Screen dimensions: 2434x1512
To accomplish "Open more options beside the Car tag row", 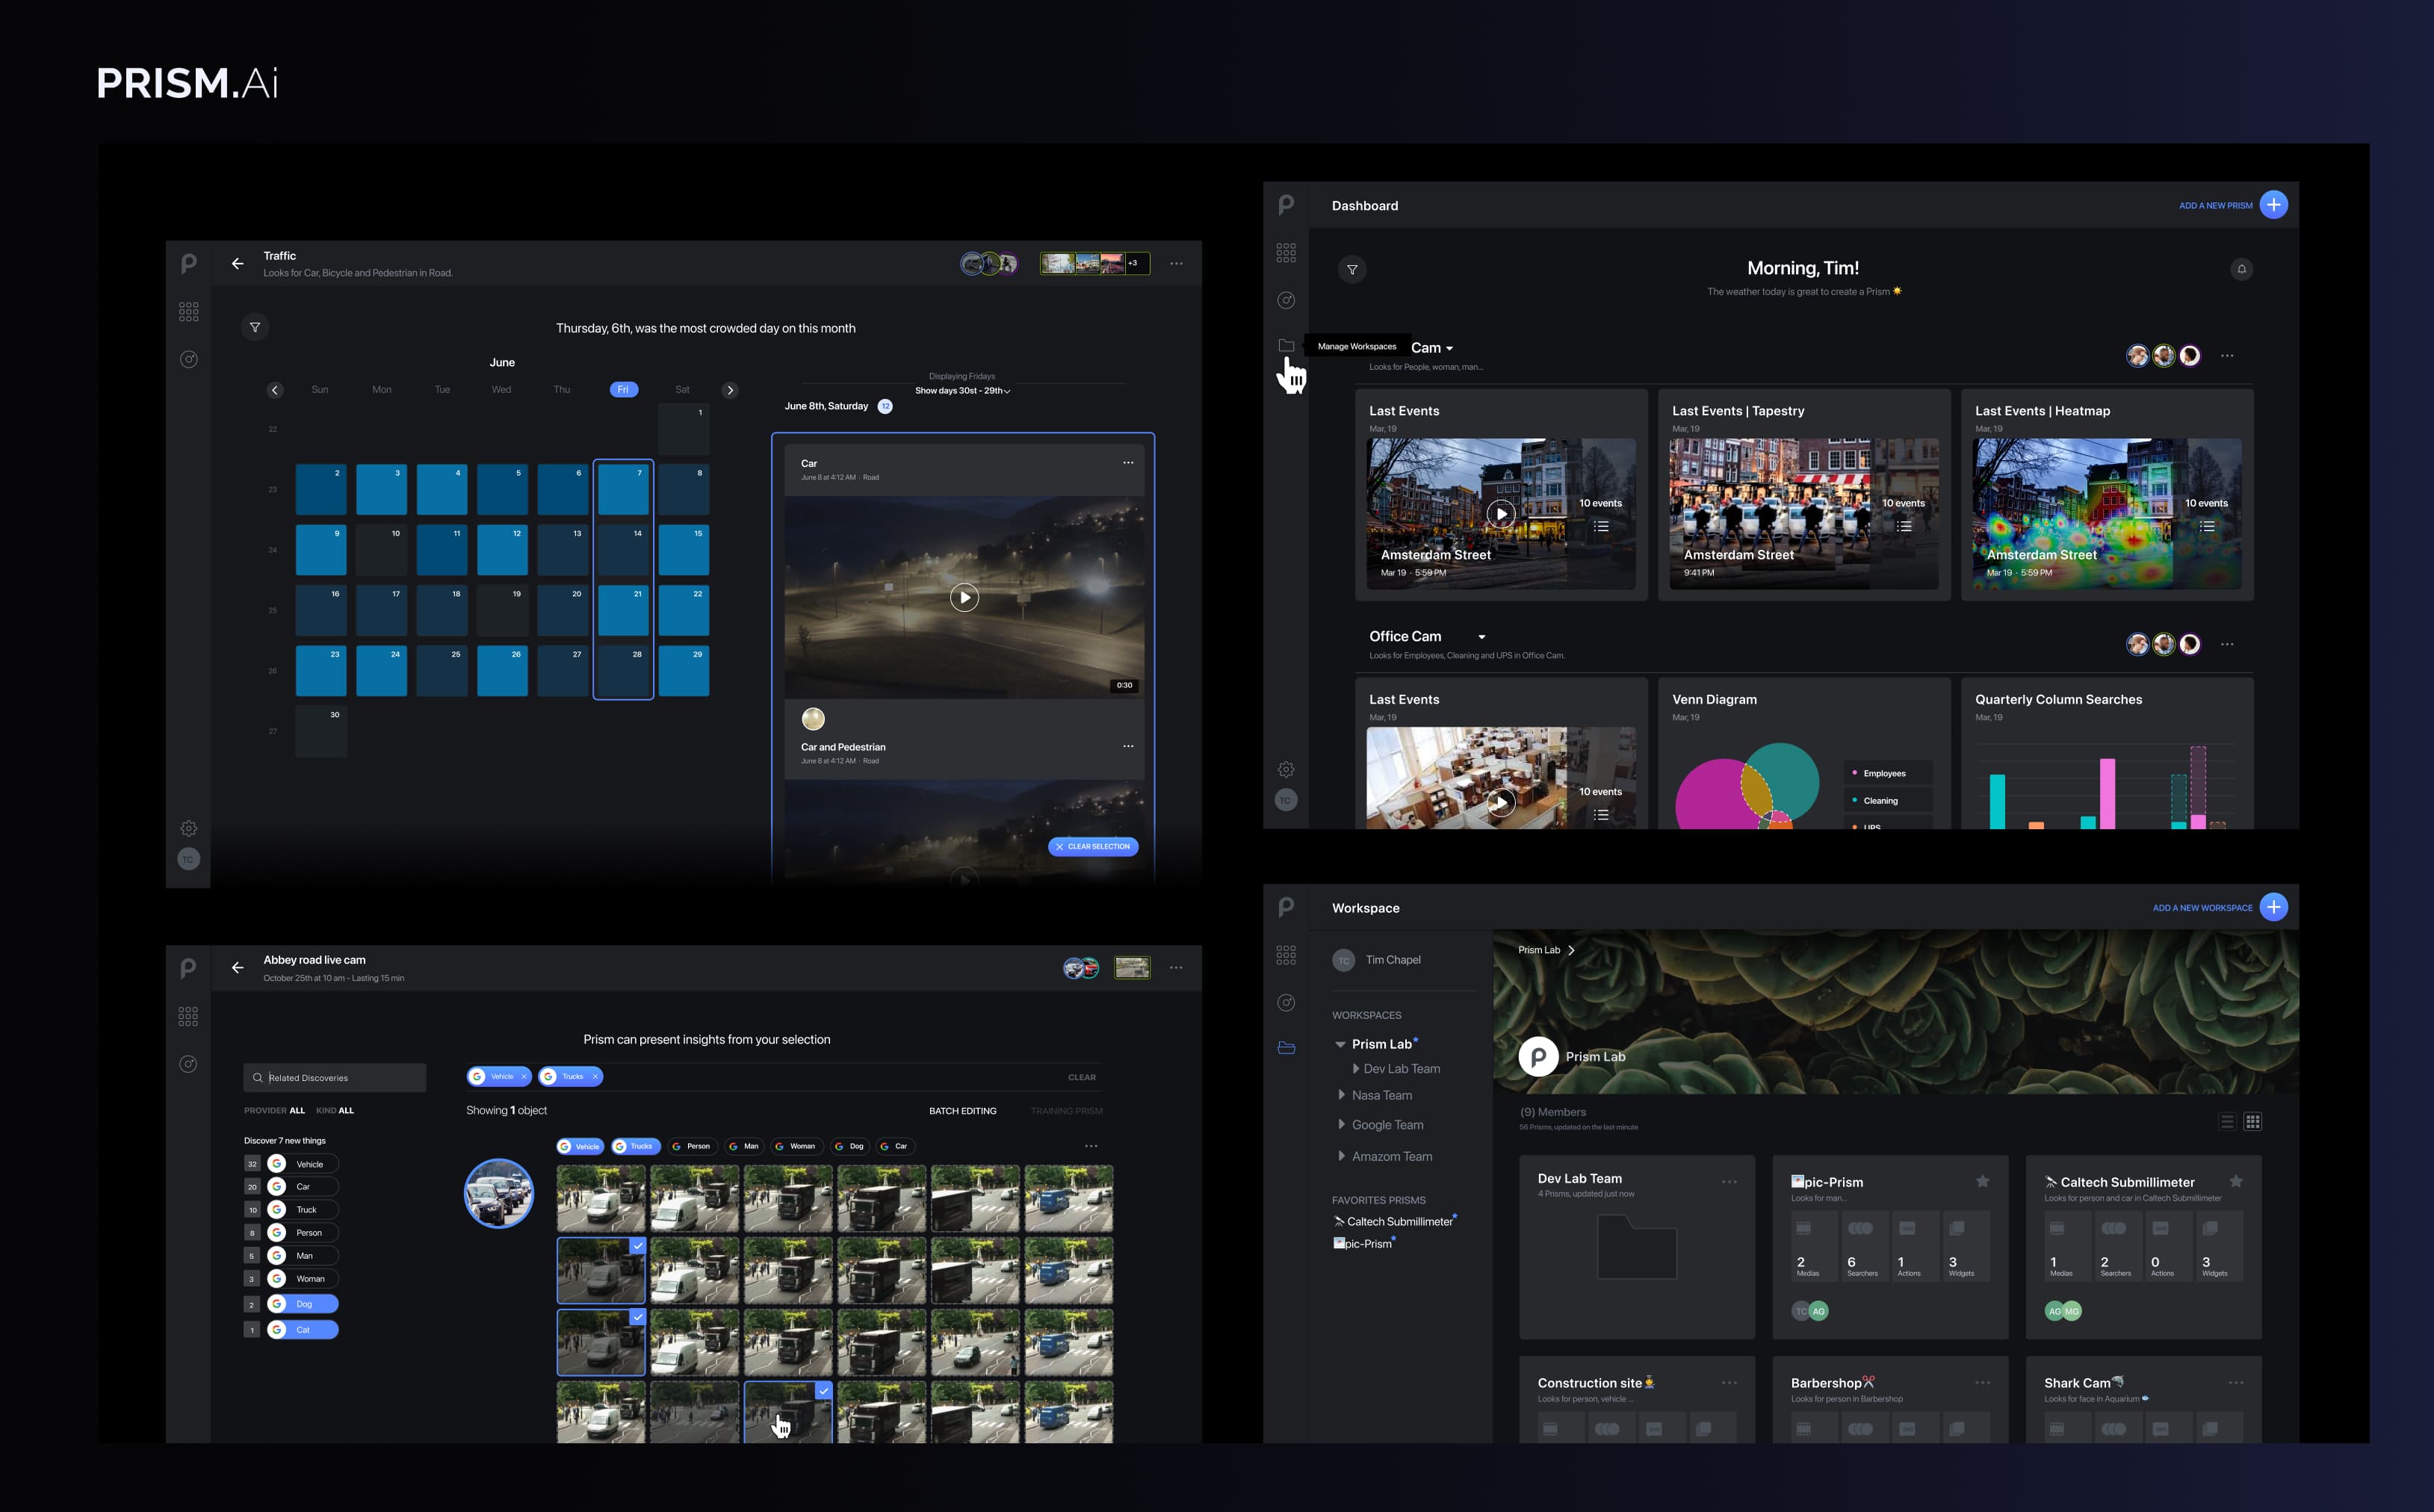I will pos(1091,1146).
